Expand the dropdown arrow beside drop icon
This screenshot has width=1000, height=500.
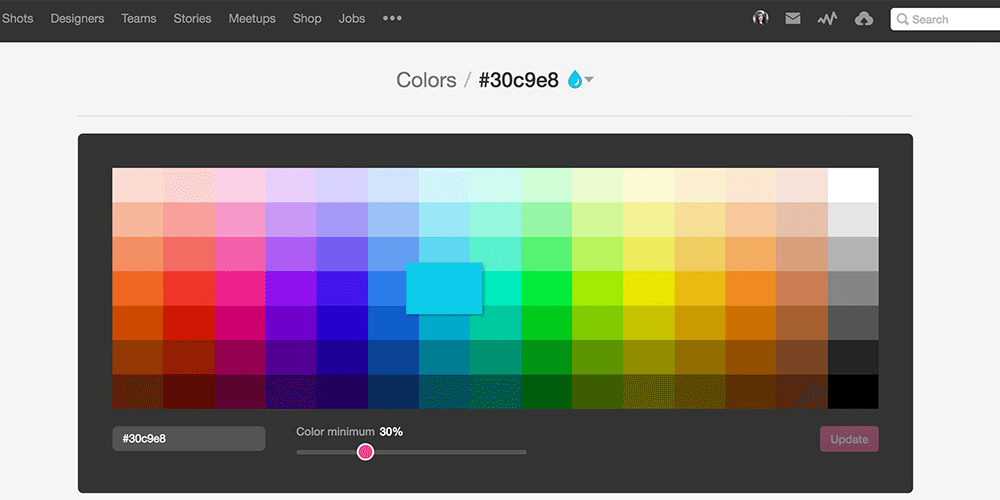(x=589, y=80)
